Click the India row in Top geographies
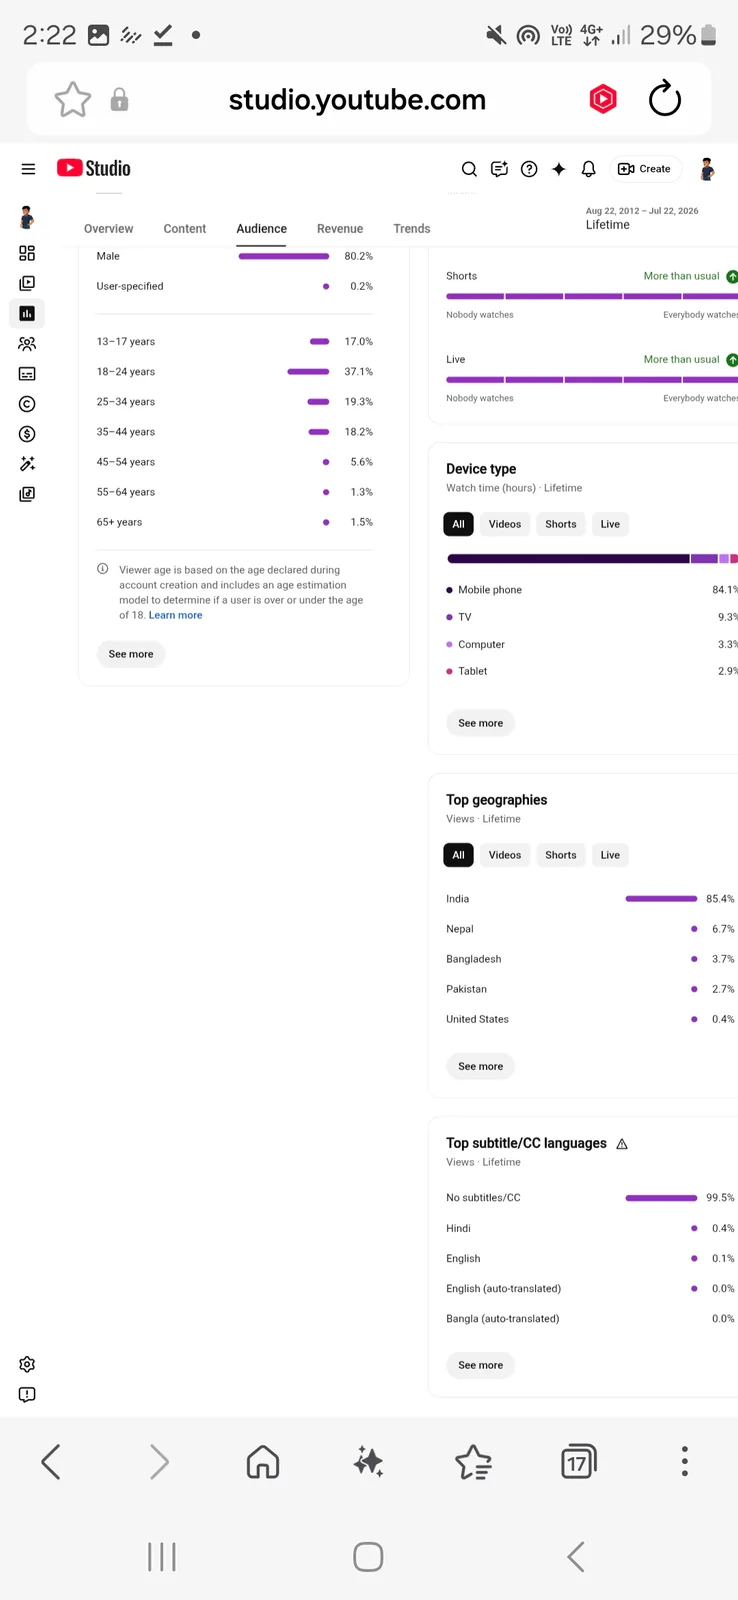 [591, 899]
